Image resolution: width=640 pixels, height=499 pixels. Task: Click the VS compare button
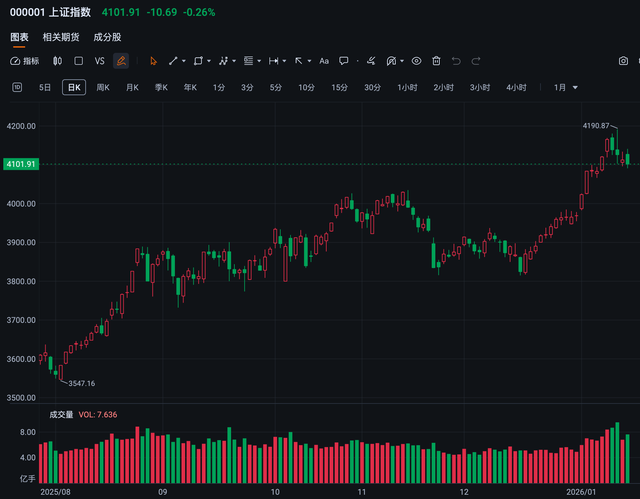click(x=99, y=61)
